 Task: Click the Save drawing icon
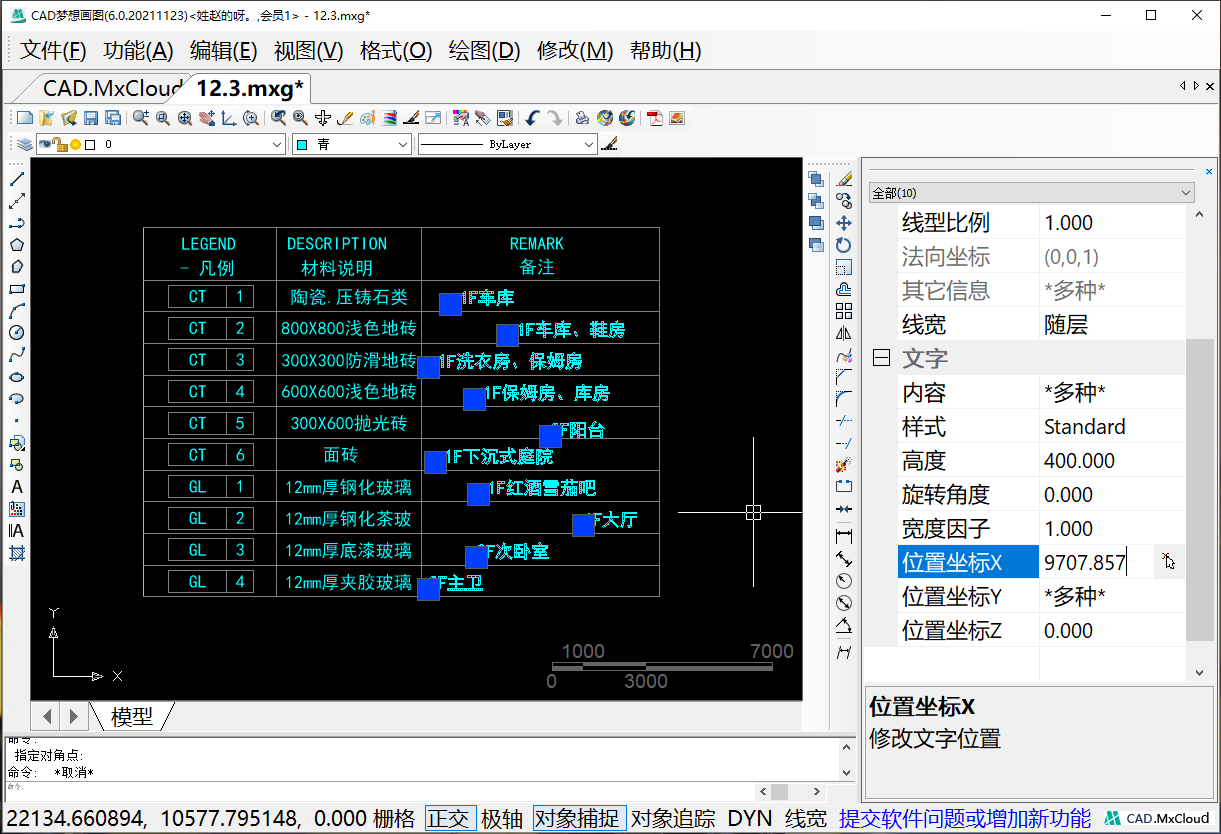pyautogui.click(x=91, y=118)
